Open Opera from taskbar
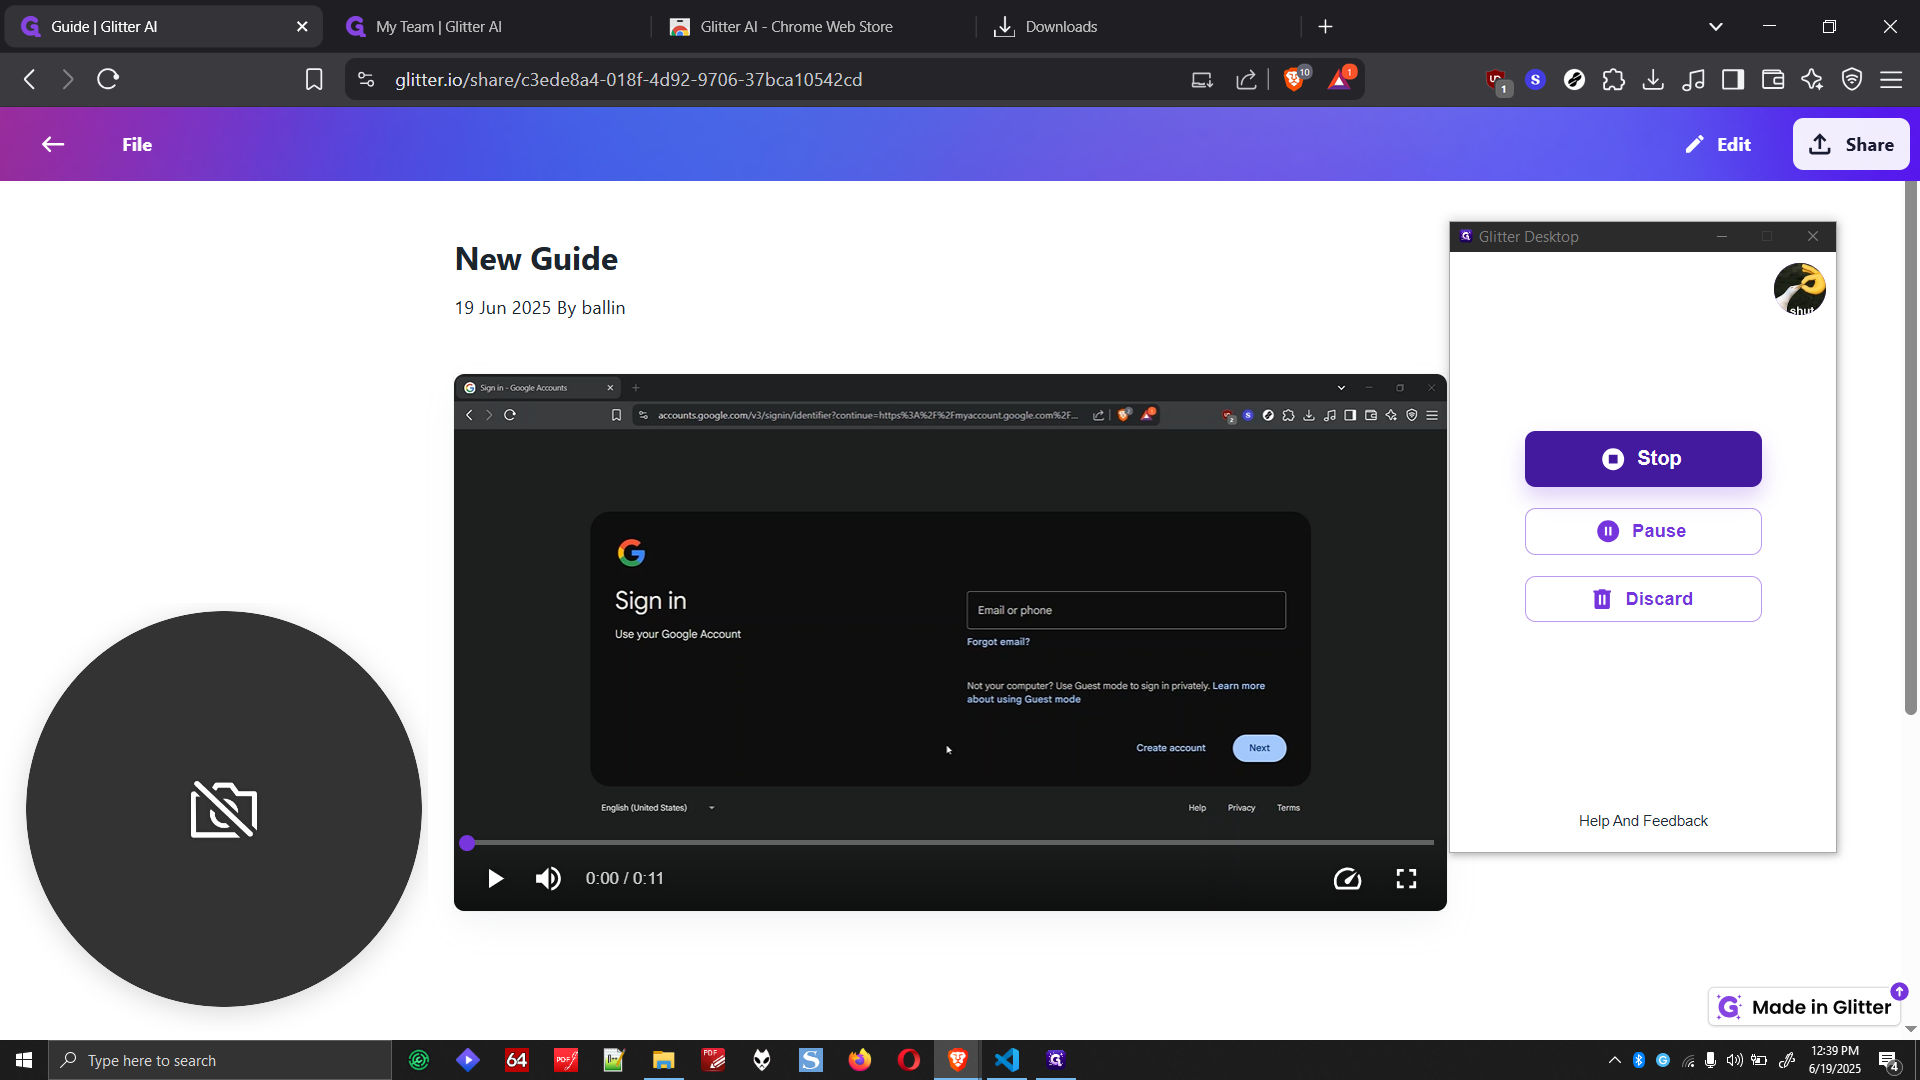This screenshot has width=1920, height=1080. tap(909, 1060)
